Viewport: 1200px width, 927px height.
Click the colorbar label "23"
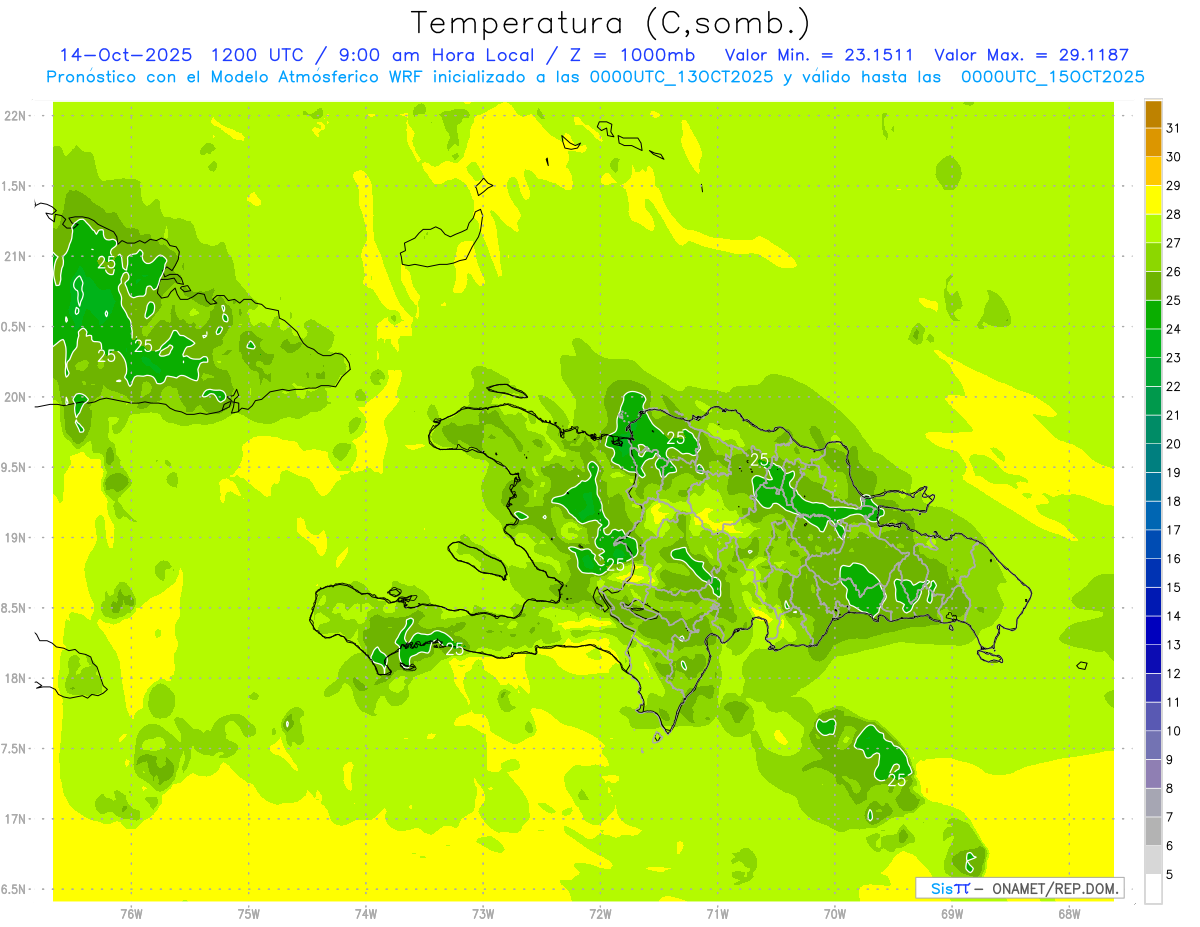coord(1174,358)
